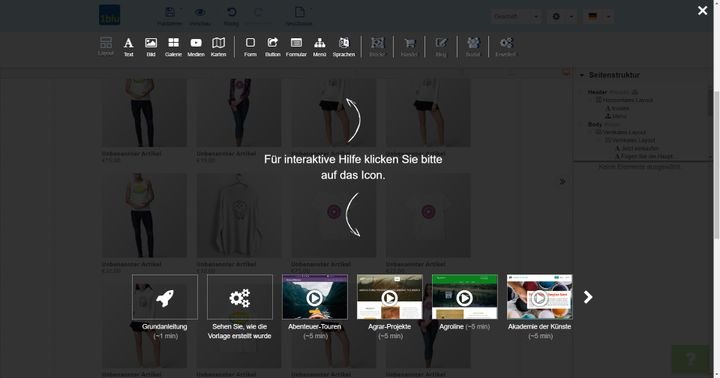The height and width of the screenshot is (378, 720).
Task: Open the dimmed Handel shop tool
Action: click(x=409, y=47)
